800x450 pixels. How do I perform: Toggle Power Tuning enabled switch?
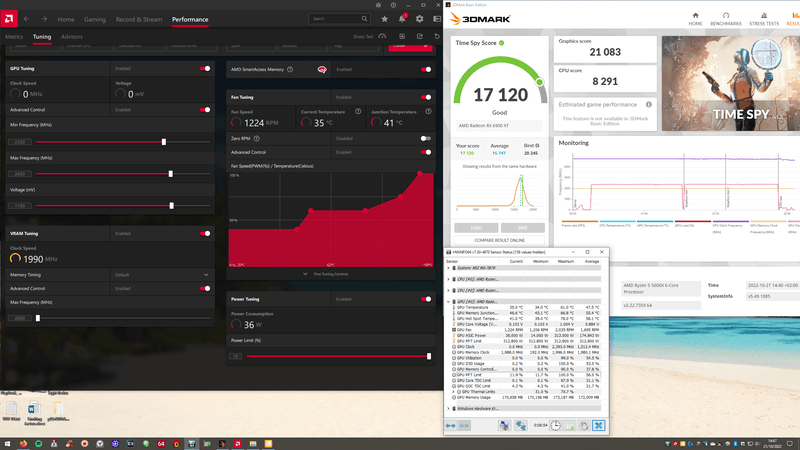pos(426,299)
